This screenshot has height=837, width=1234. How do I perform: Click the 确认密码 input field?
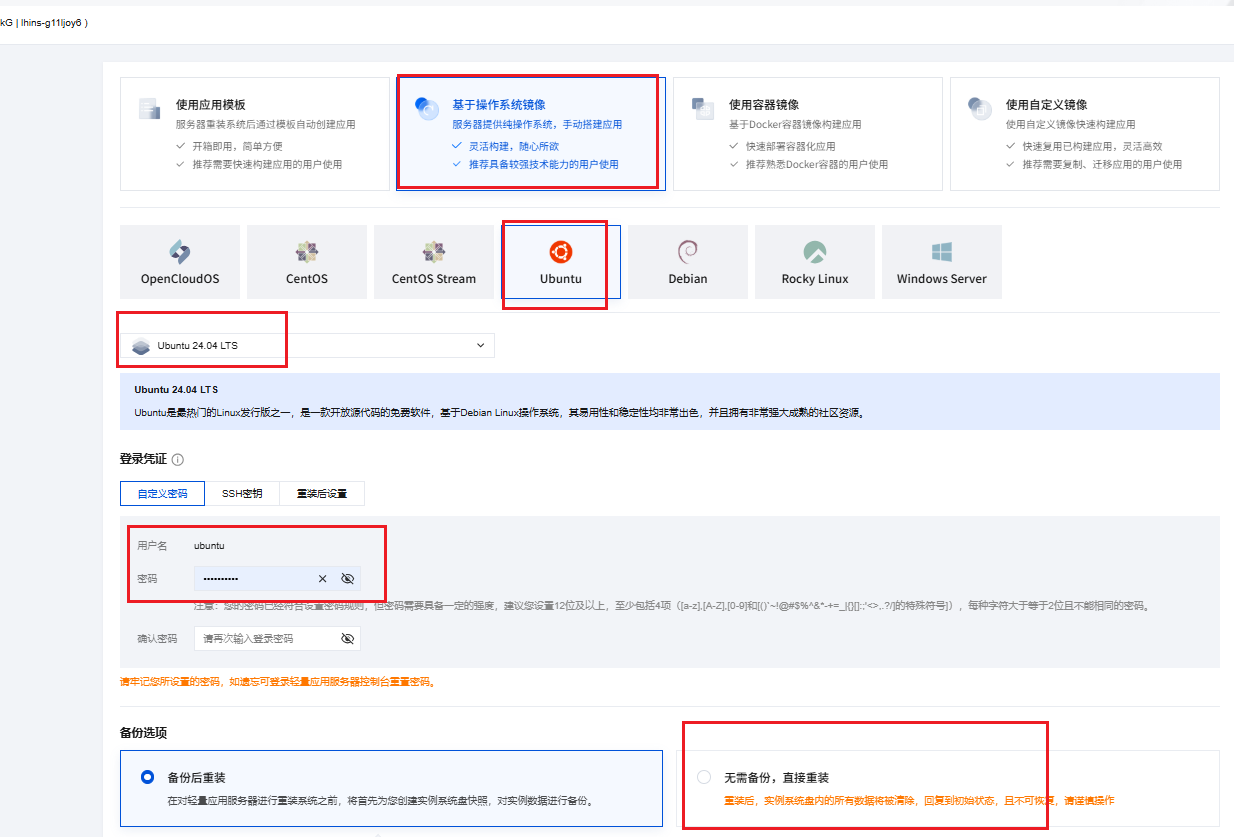[277, 638]
